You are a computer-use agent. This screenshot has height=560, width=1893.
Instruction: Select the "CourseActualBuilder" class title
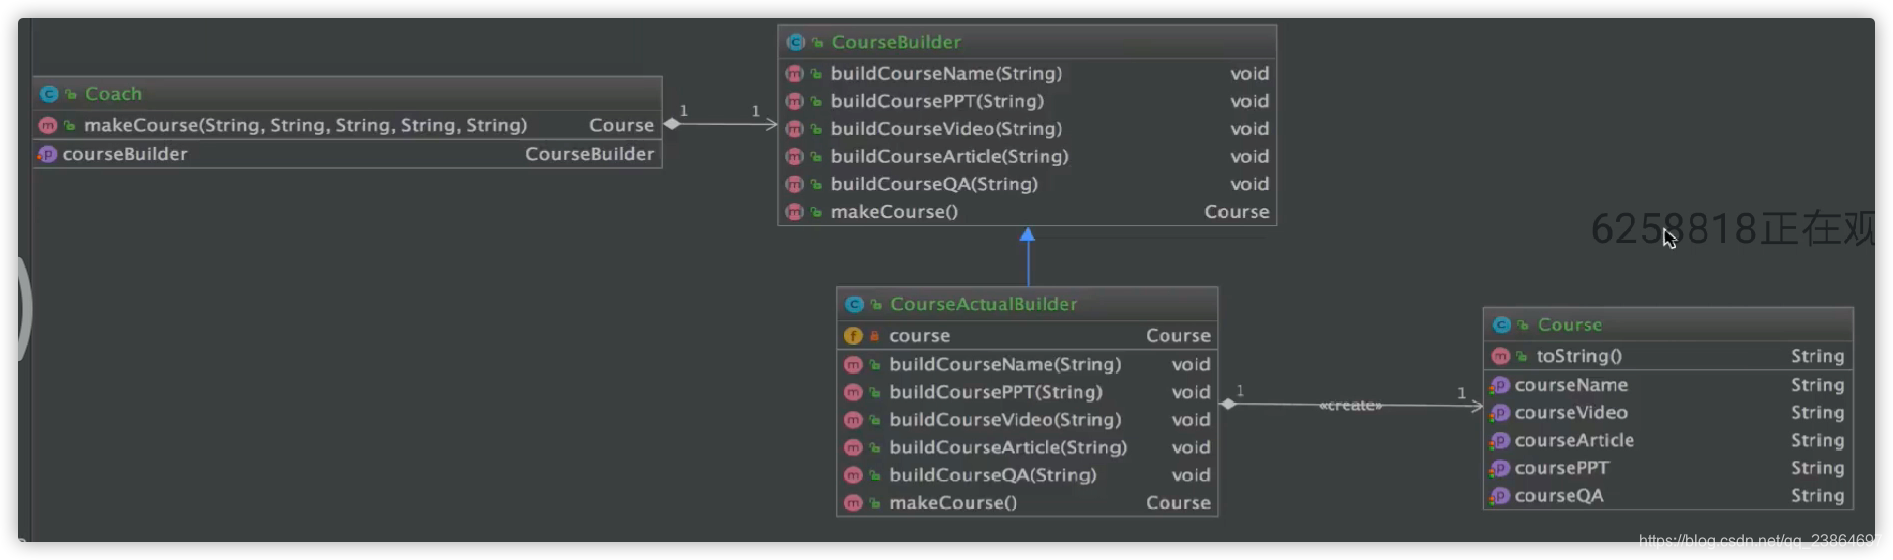point(984,304)
